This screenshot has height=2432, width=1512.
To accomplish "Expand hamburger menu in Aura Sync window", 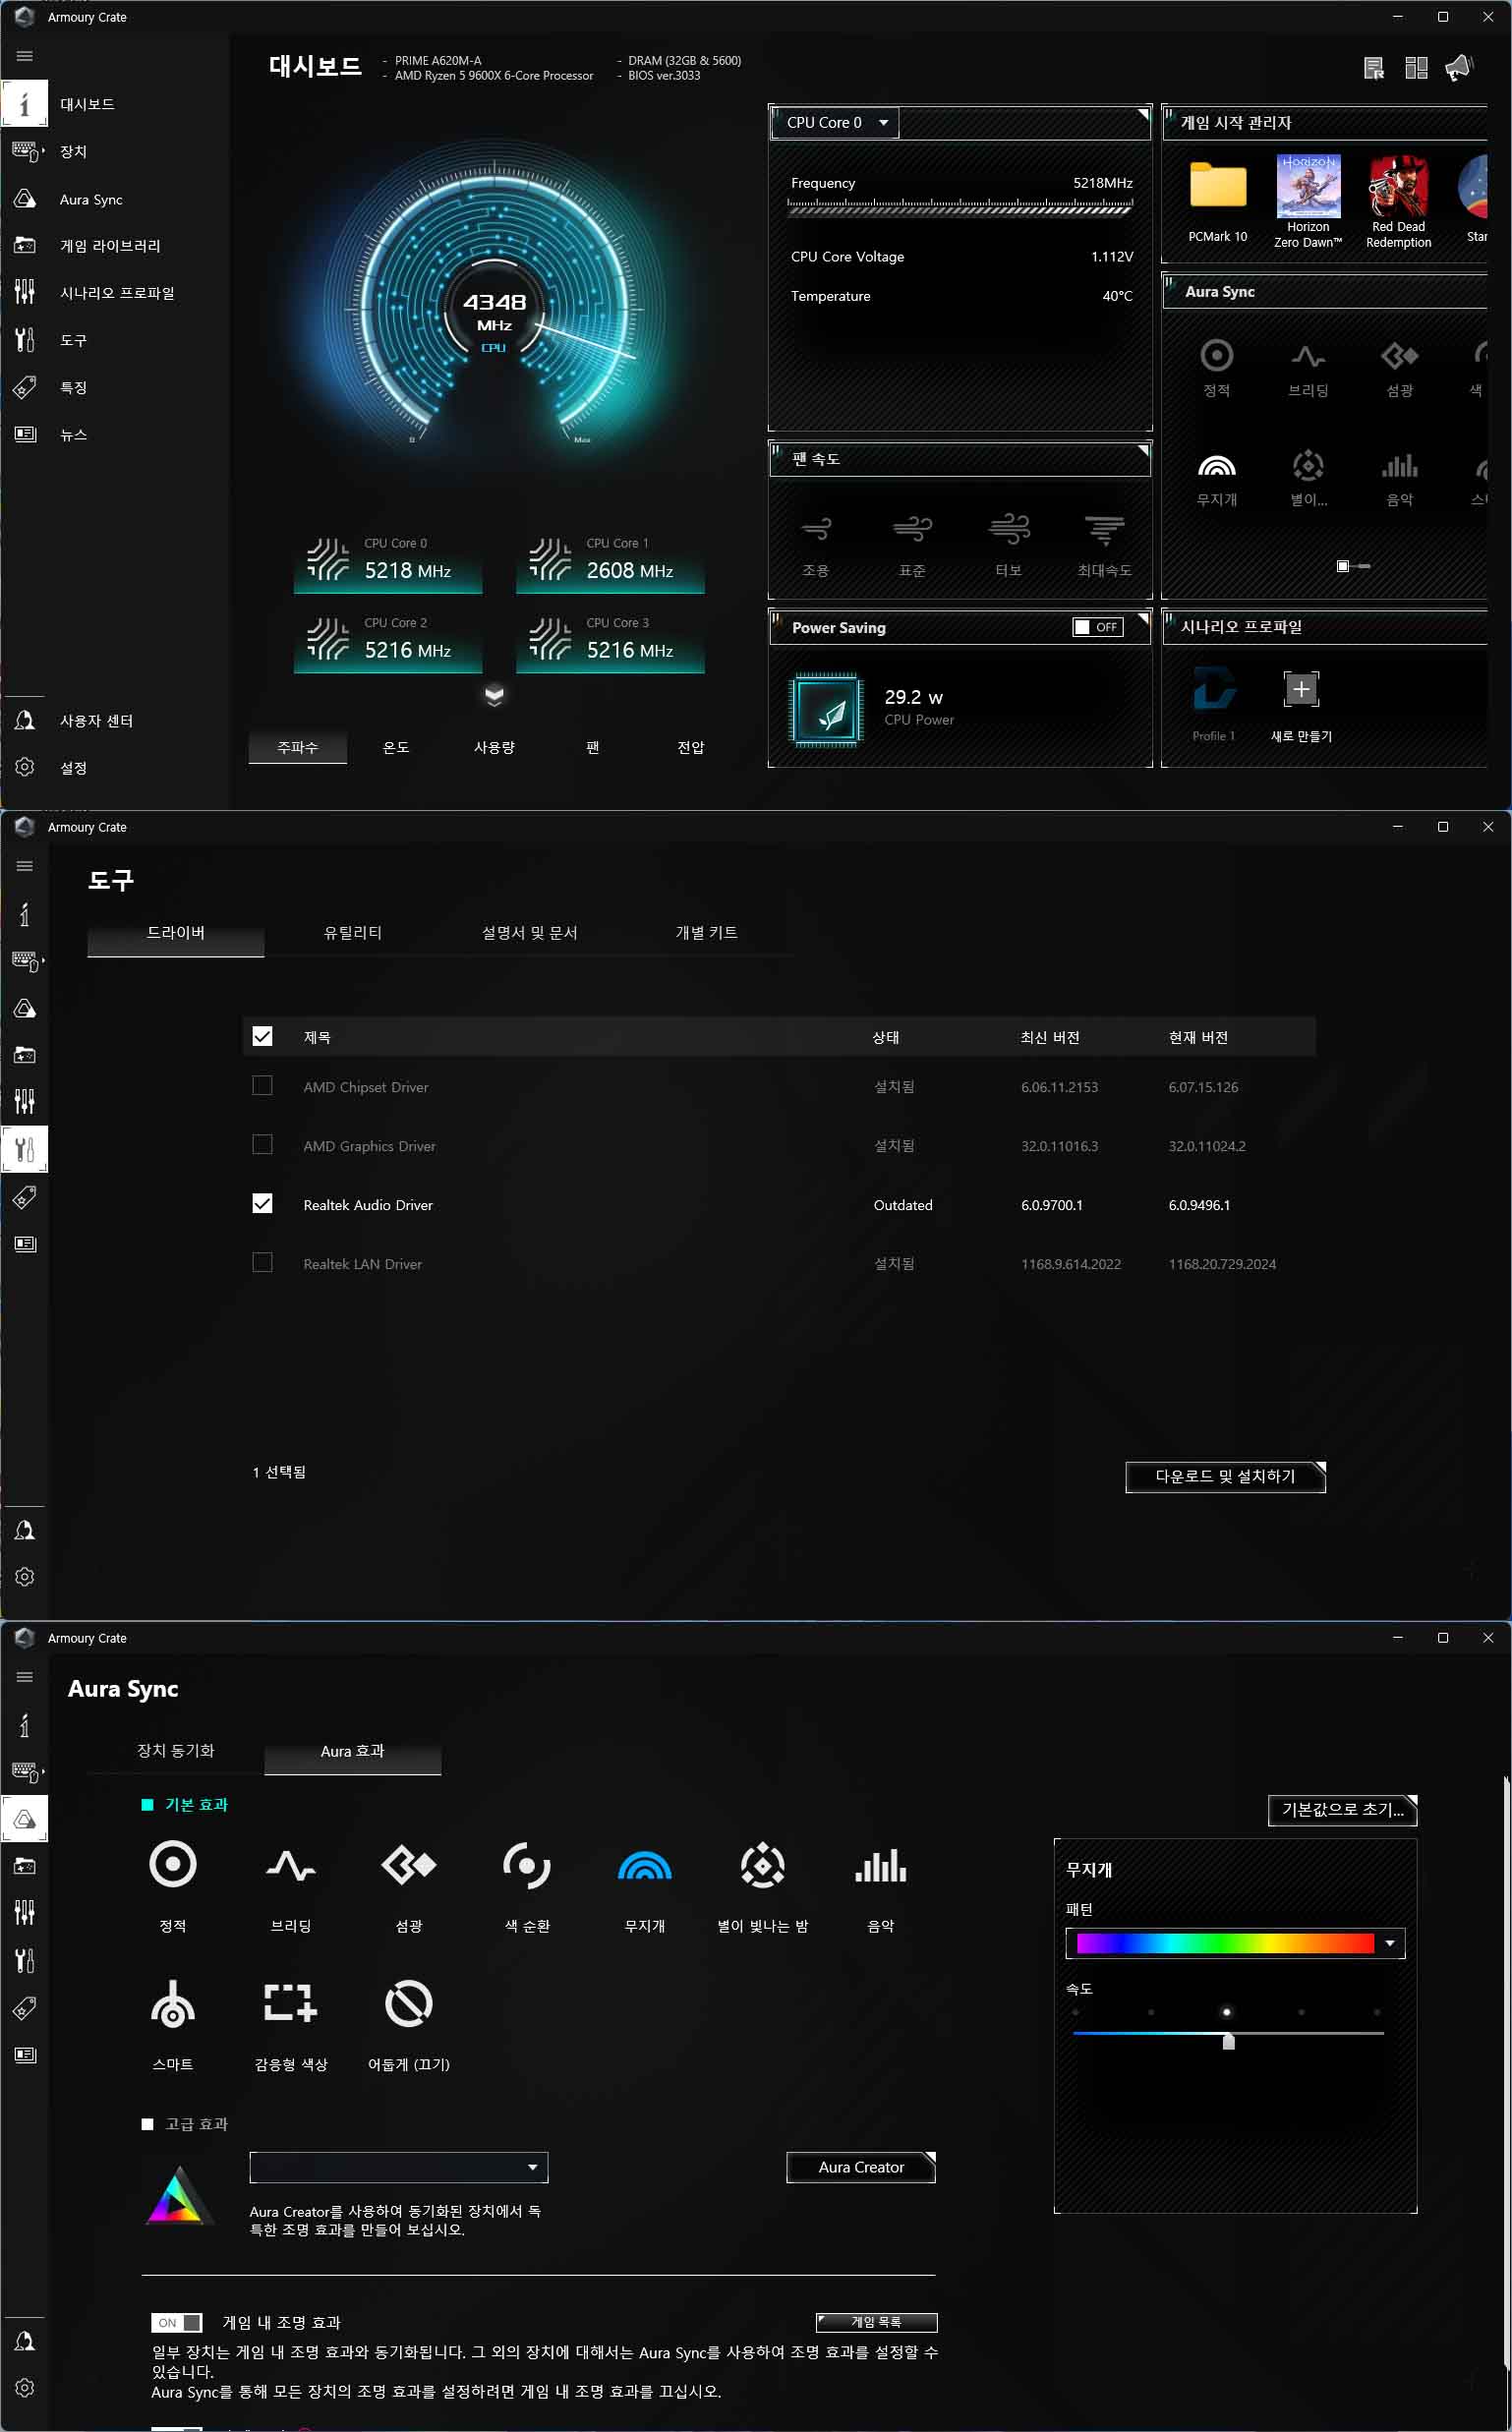I will pos(25,1678).
